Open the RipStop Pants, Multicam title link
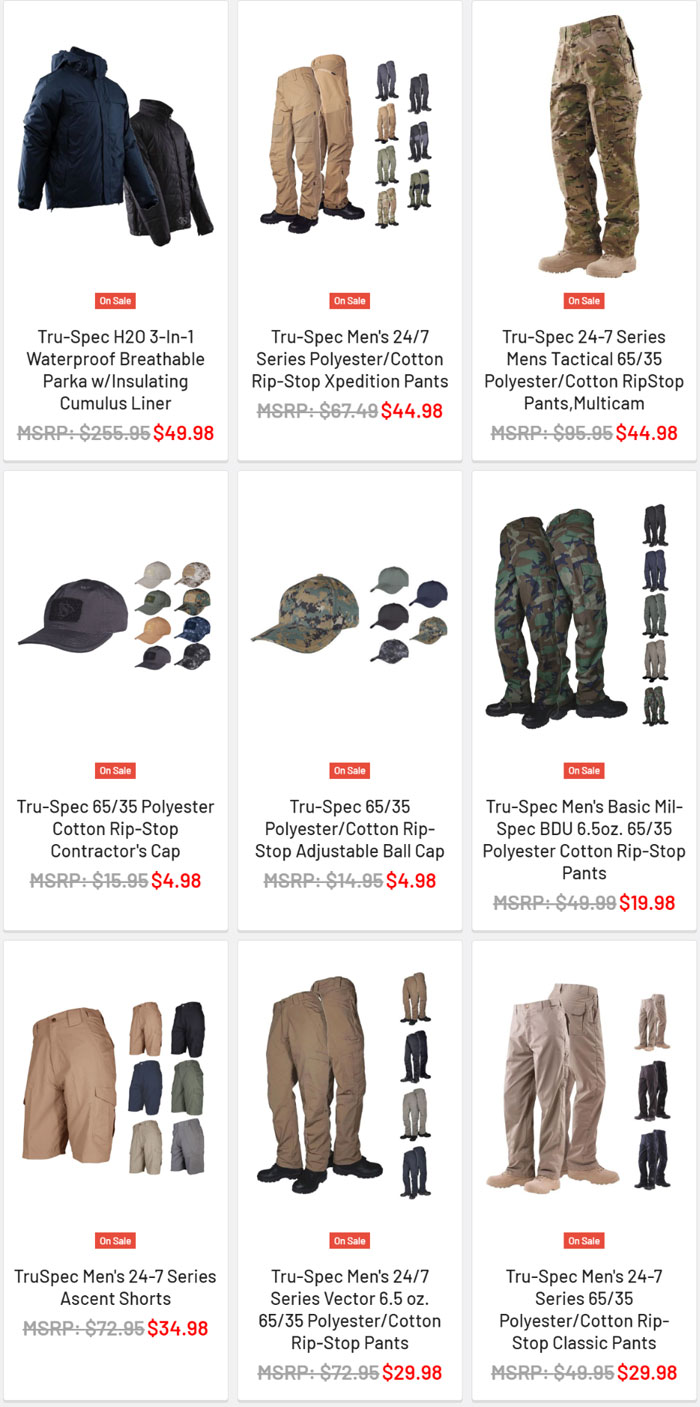 tap(584, 370)
